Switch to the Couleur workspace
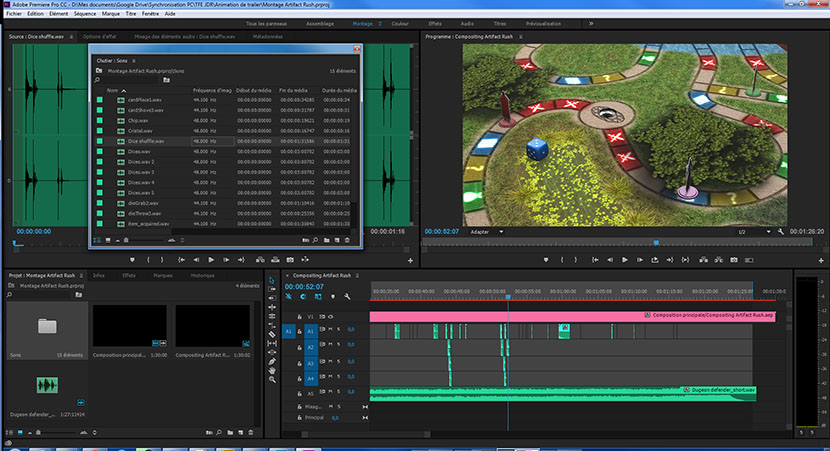 (400, 23)
